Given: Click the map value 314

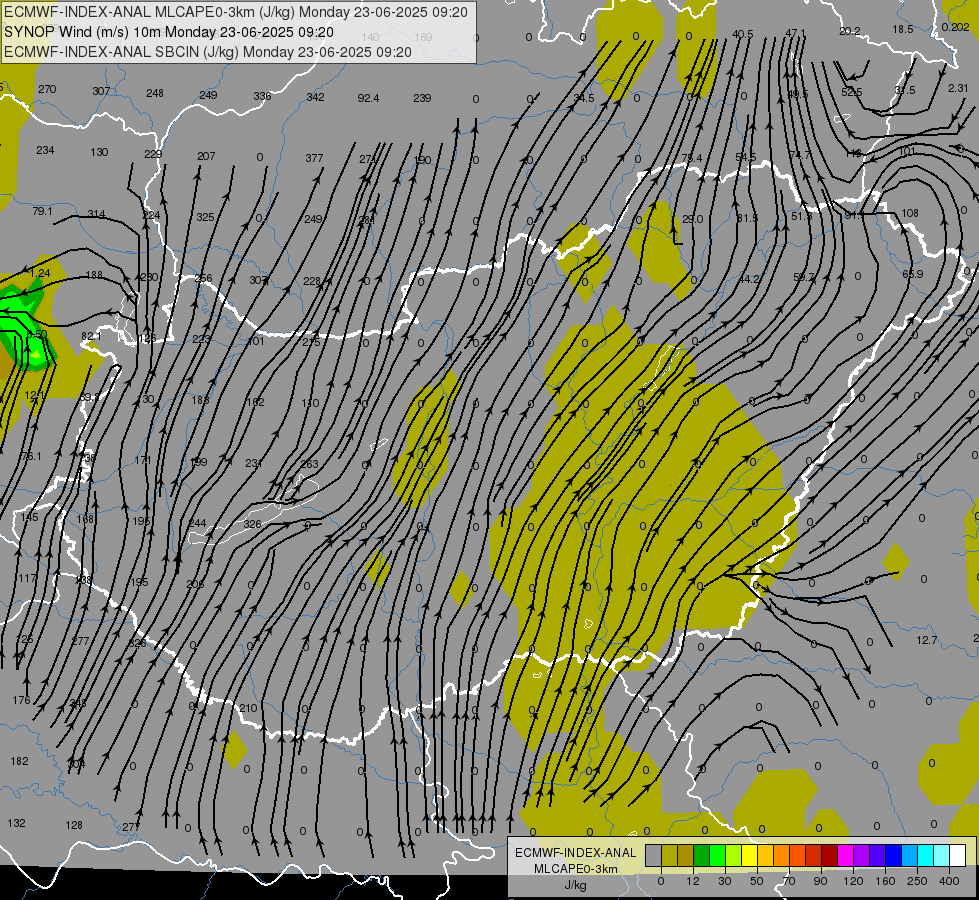Looking at the screenshot, I should pos(96,214).
